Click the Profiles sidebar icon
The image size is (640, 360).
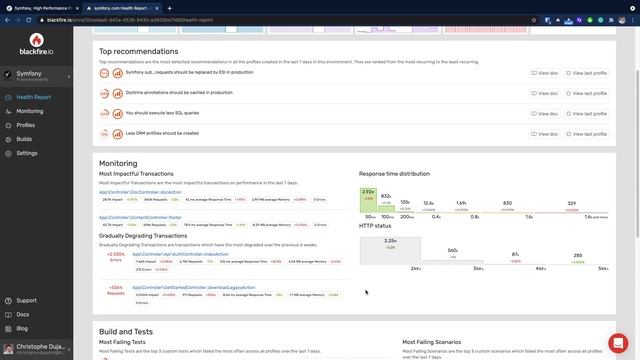pos(8,125)
